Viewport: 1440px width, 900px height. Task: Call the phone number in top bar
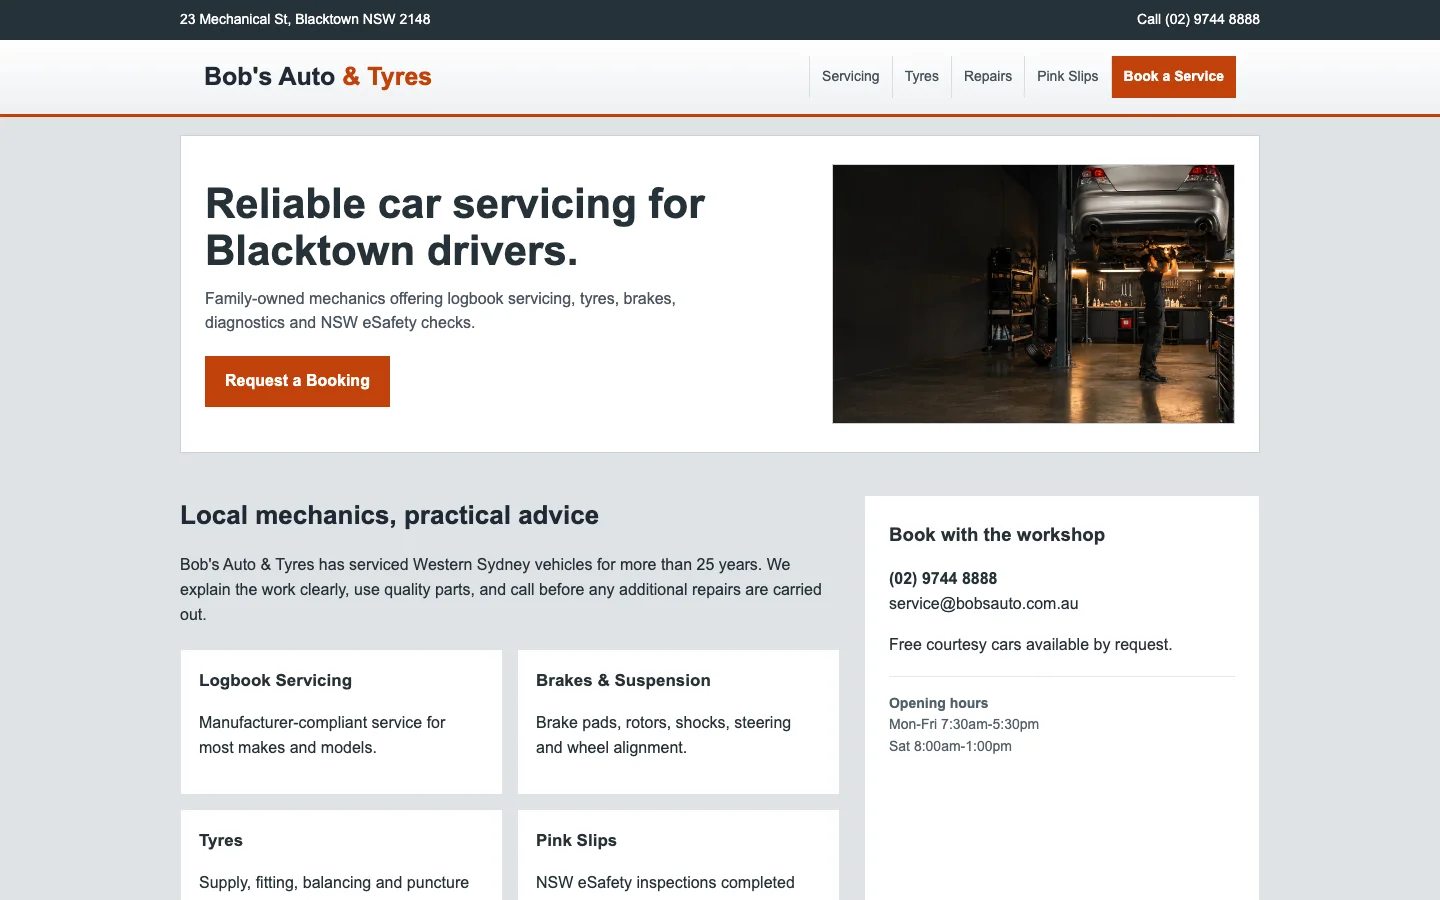[x=1198, y=19]
